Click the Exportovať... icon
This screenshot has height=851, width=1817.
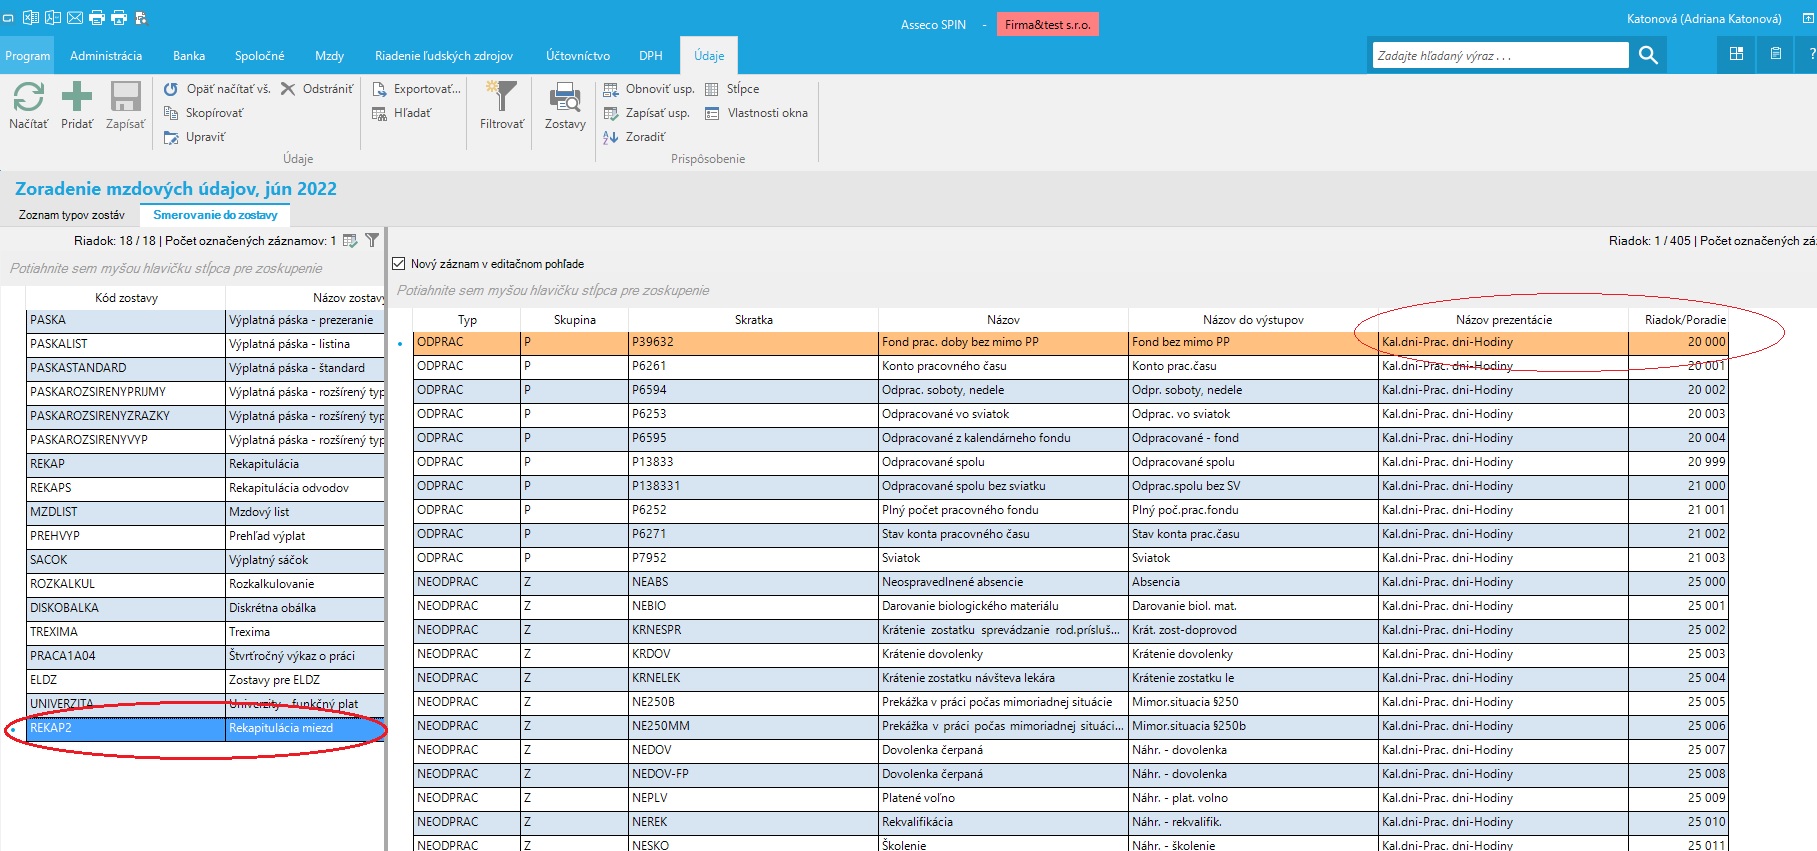point(379,89)
